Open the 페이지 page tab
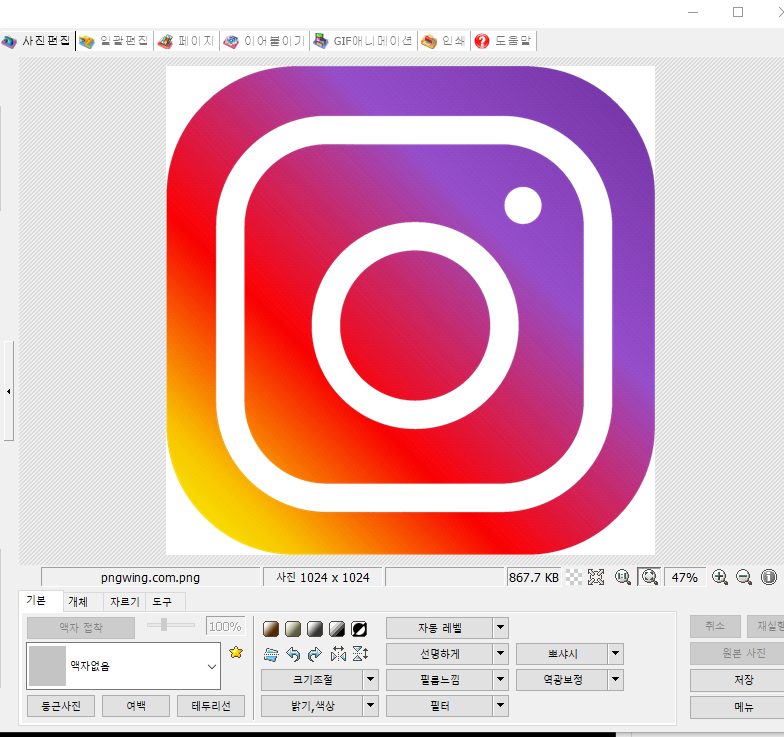Screen dimensions: 784x737 (x=186, y=41)
